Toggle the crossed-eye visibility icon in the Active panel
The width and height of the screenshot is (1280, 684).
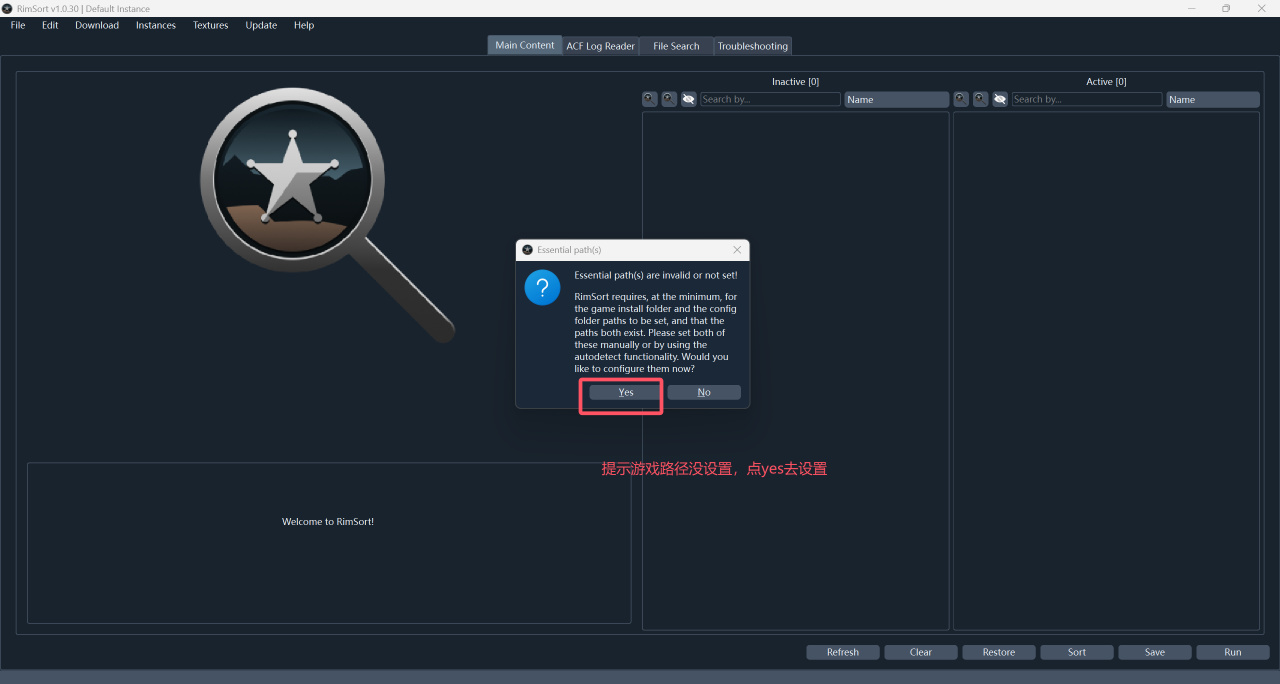click(999, 99)
